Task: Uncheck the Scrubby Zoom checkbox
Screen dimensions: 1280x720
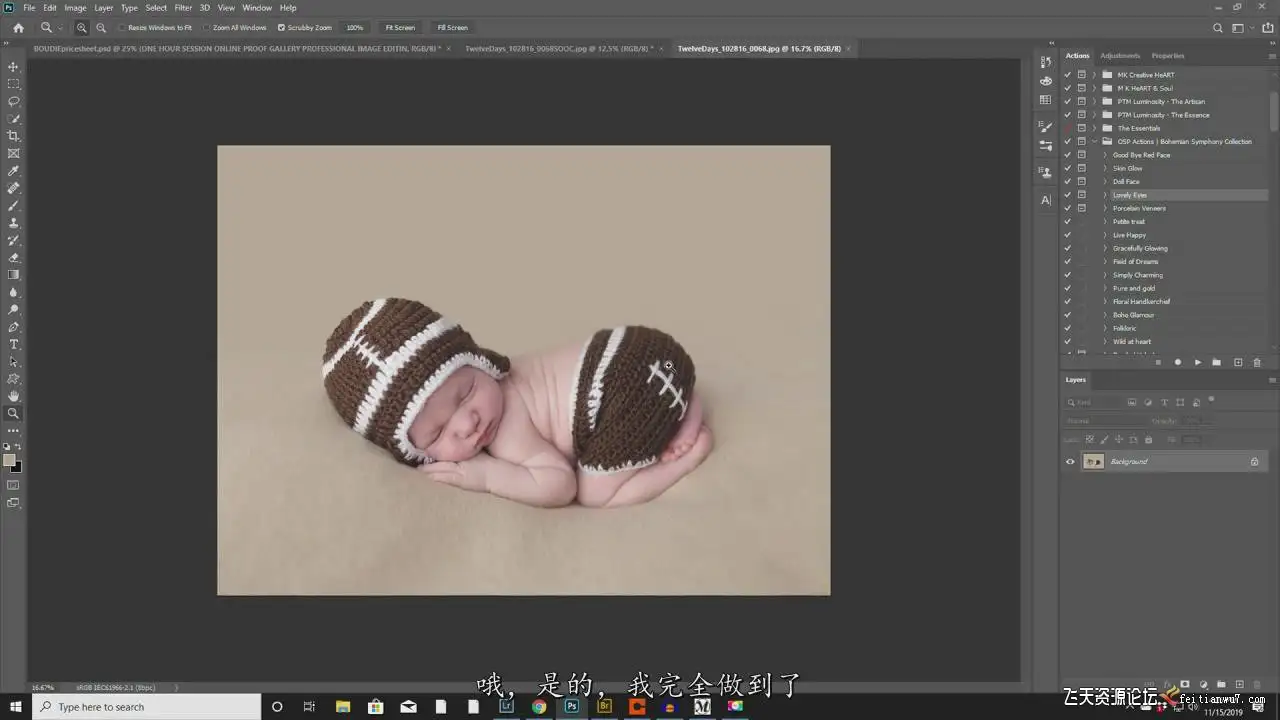Action: click(281, 28)
